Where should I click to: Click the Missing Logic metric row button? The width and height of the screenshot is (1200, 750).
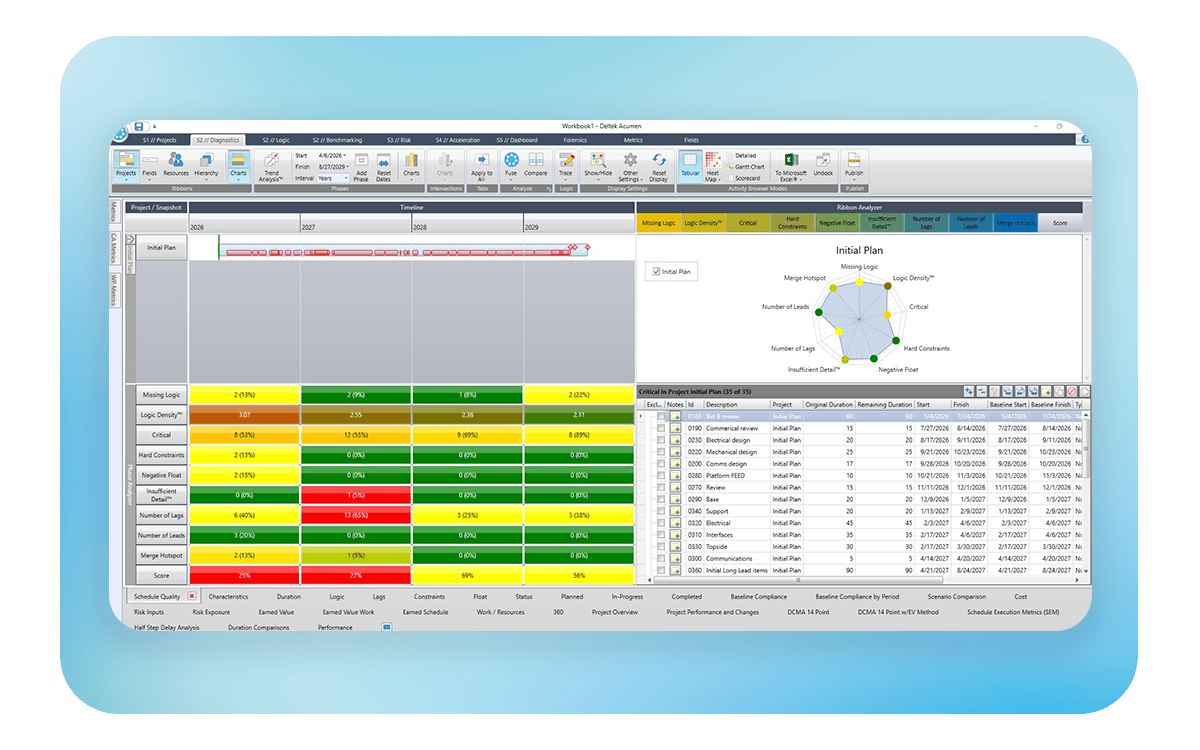click(x=161, y=395)
